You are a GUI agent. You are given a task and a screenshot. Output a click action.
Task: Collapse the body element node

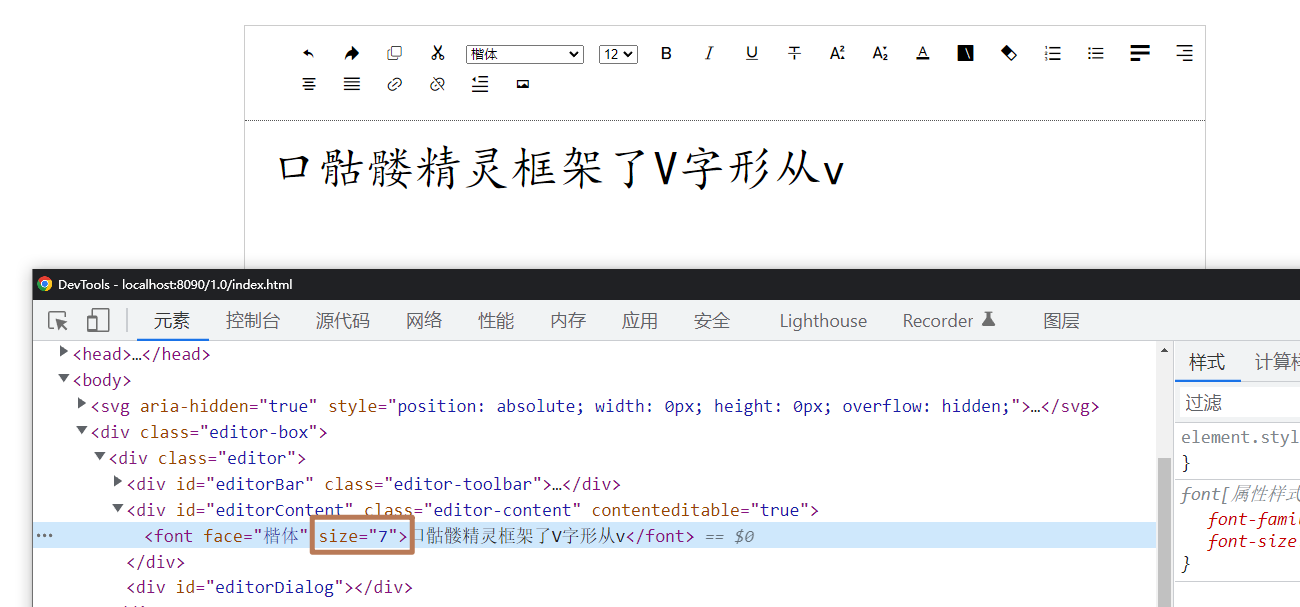pyautogui.click(x=64, y=379)
